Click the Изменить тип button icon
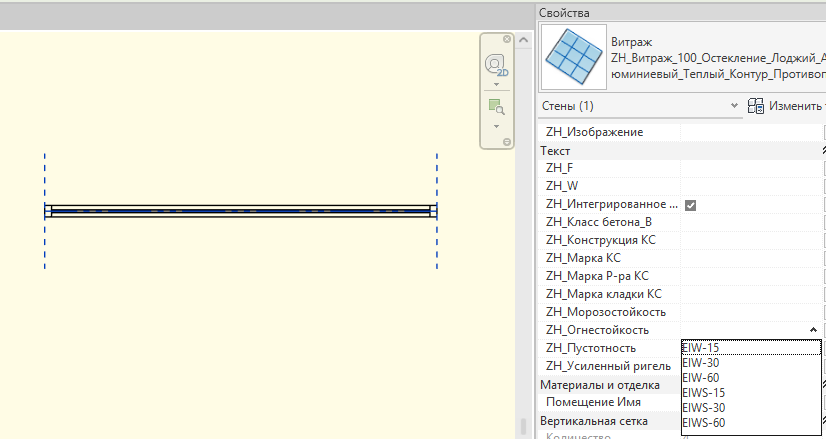This screenshot has width=826, height=439. (756, 106)
